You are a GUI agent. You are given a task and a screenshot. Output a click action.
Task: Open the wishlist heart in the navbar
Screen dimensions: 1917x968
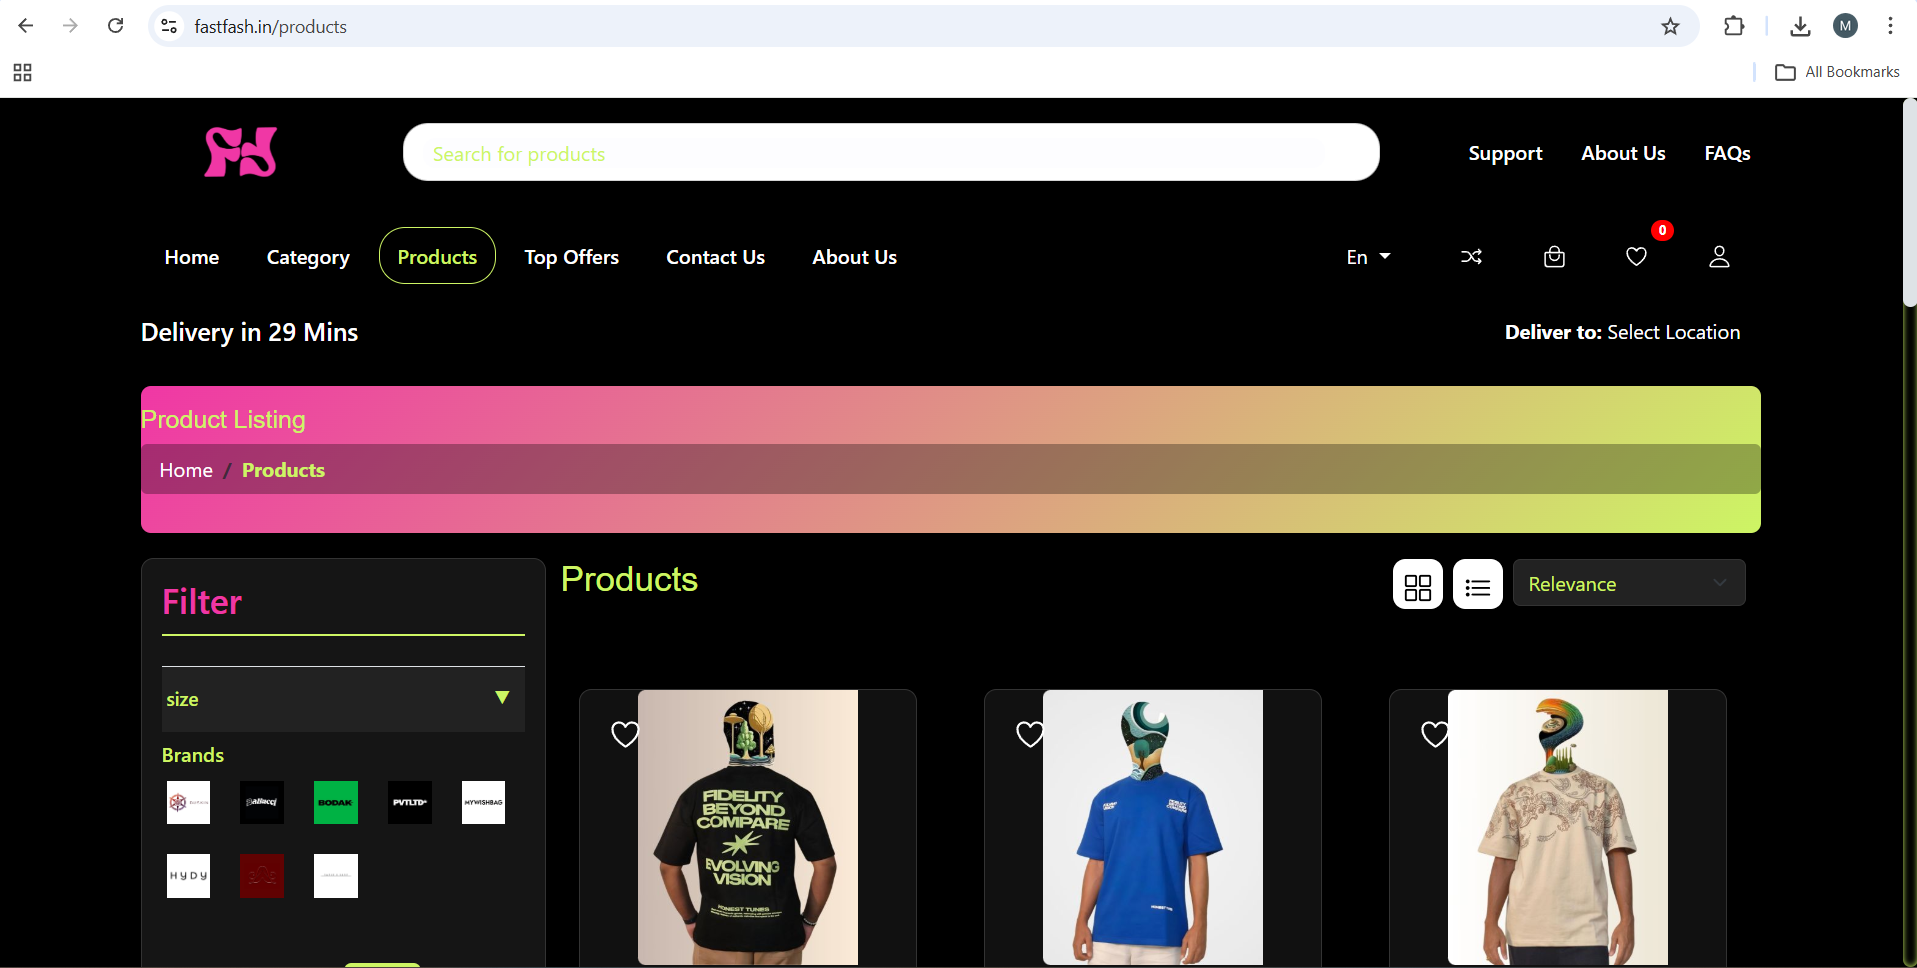point(1636,257)
